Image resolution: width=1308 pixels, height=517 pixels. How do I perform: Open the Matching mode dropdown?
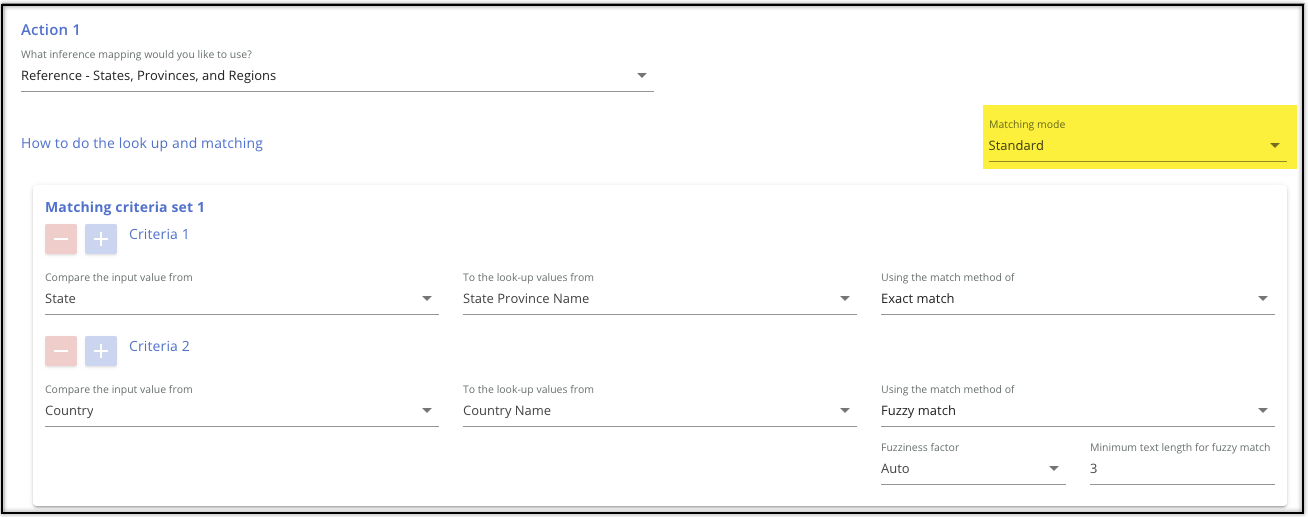pos(1137,146)
